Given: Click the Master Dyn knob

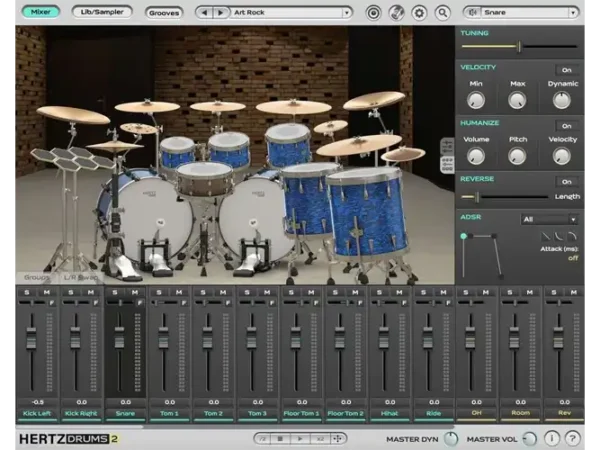Looking at the screenshot, I should tap(451, 439).
